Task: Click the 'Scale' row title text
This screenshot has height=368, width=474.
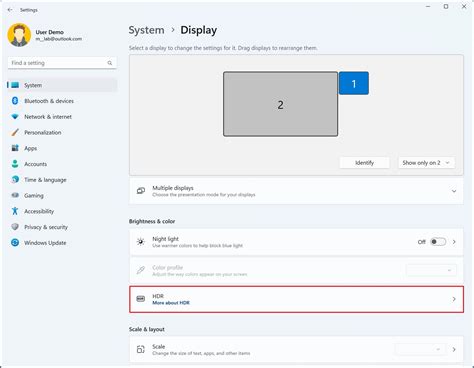Action: (159, 346)
